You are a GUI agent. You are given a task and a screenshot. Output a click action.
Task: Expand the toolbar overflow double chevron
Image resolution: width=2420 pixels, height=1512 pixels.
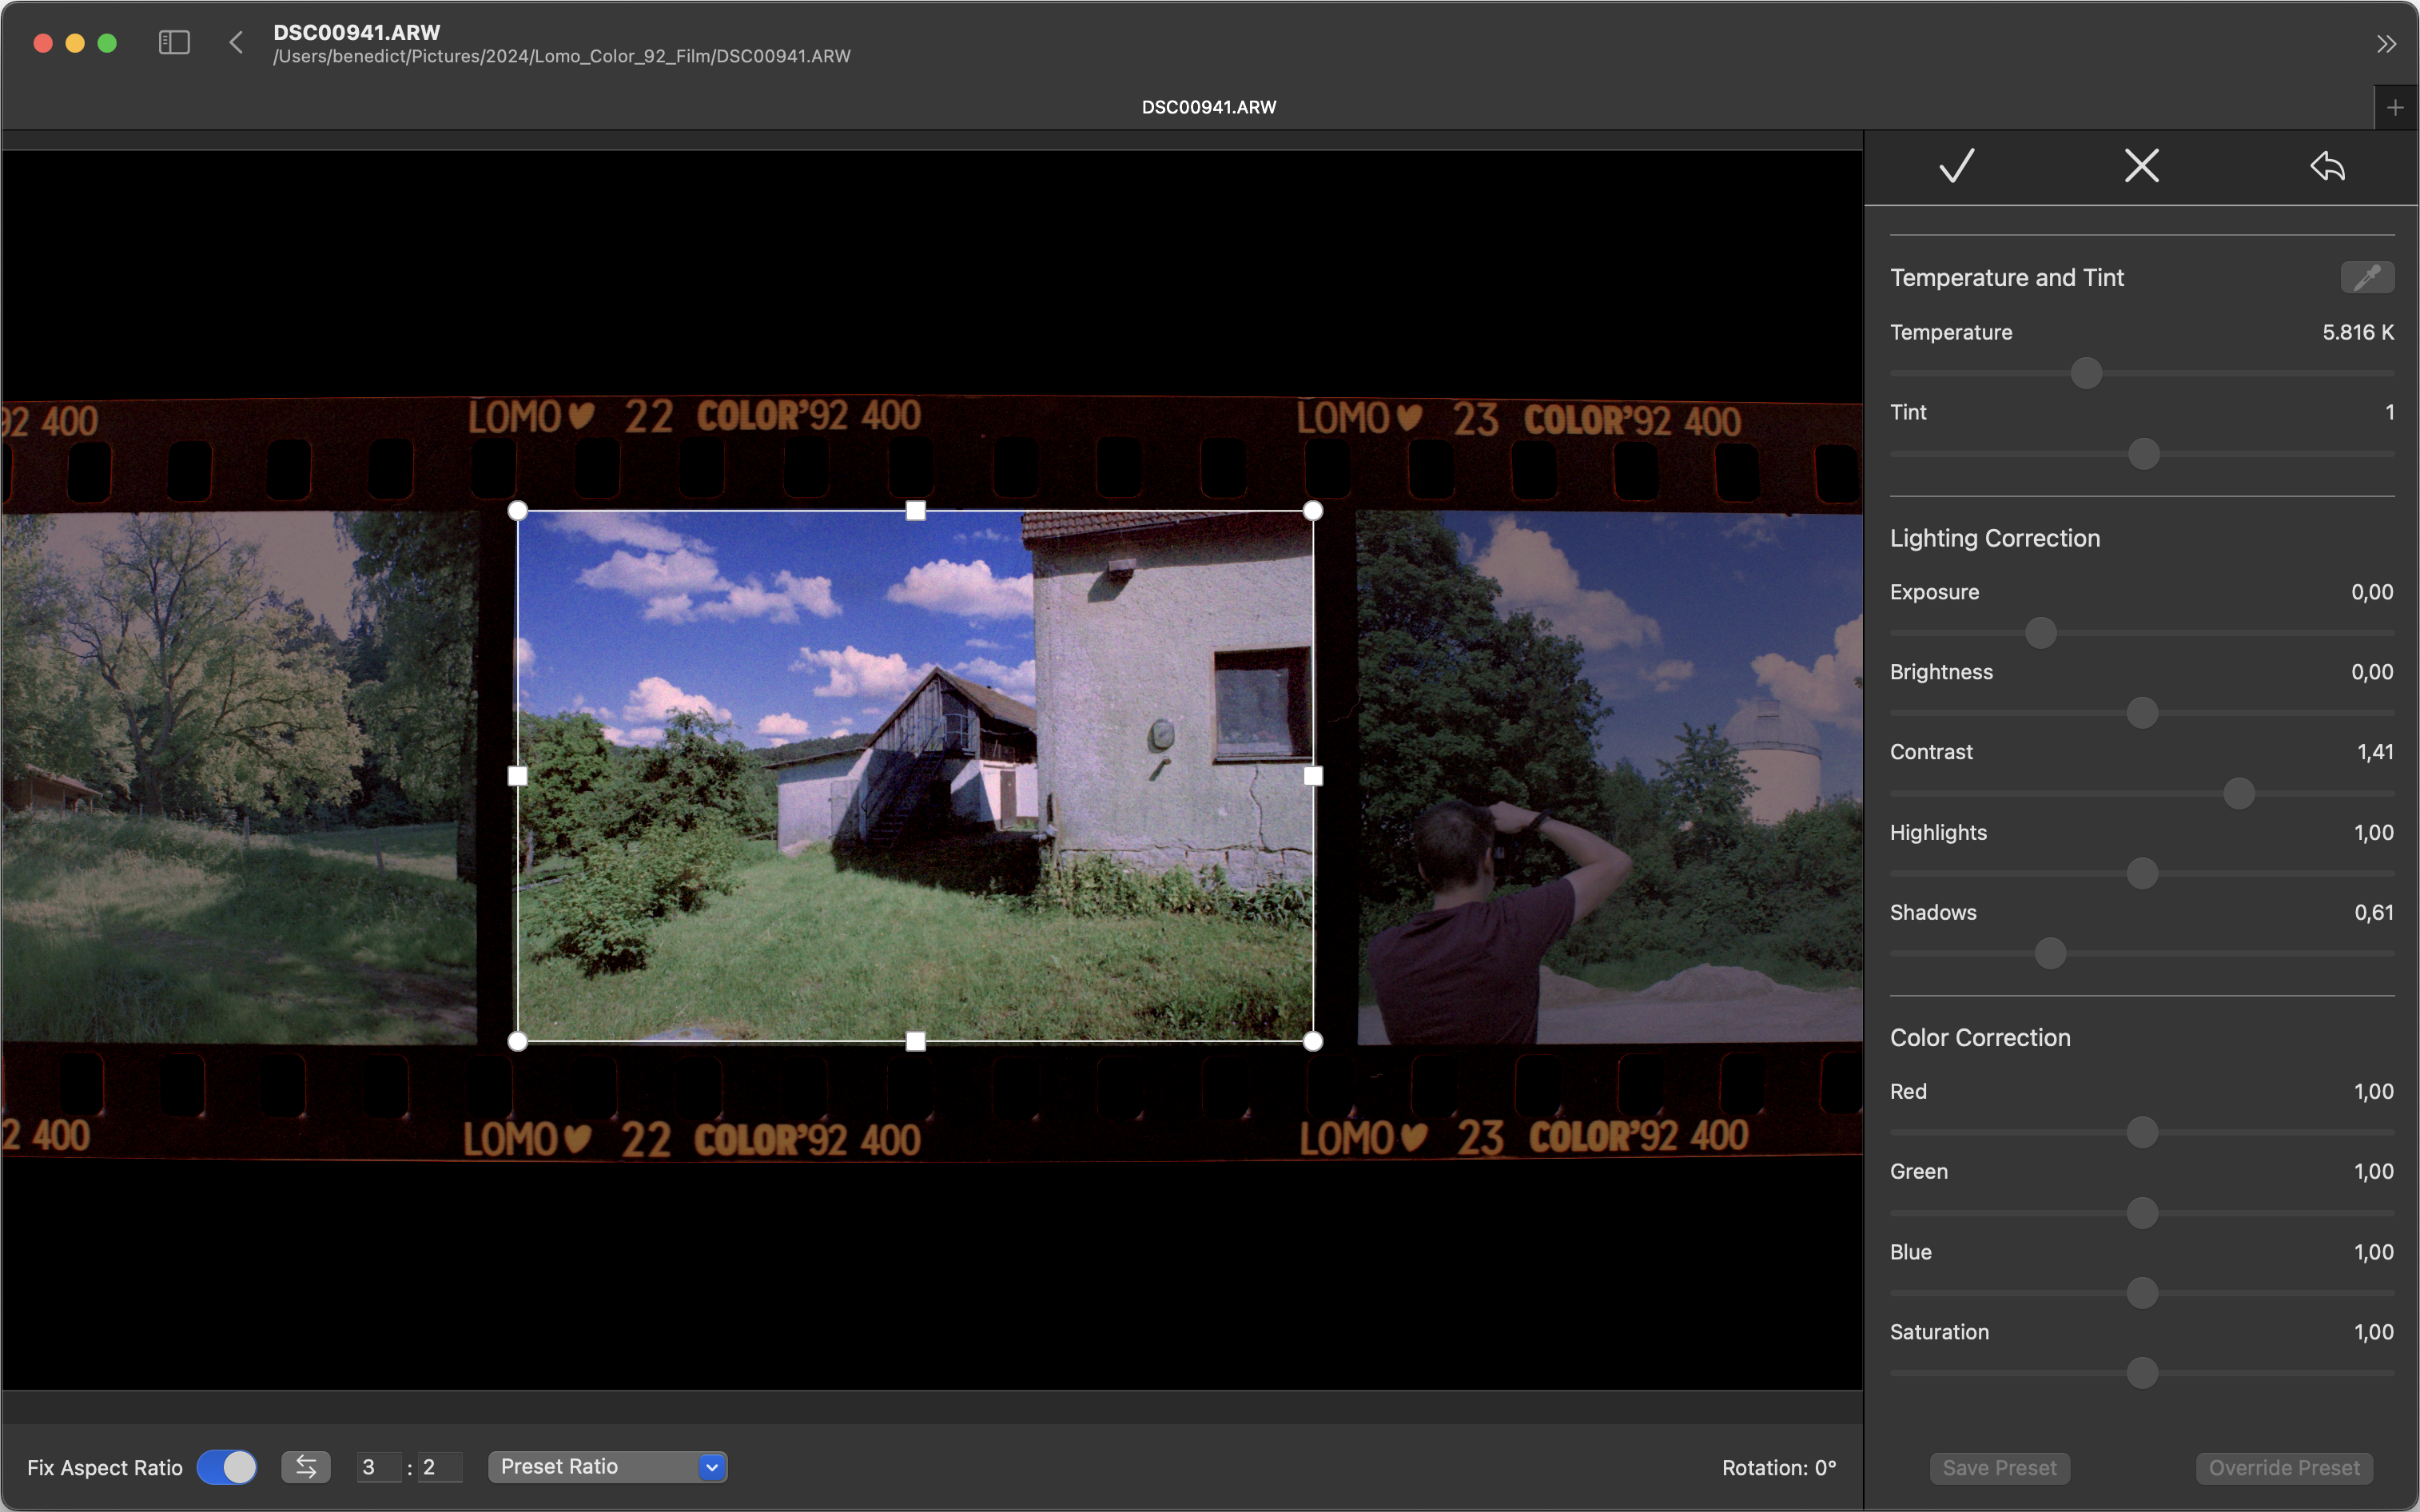2386,44
